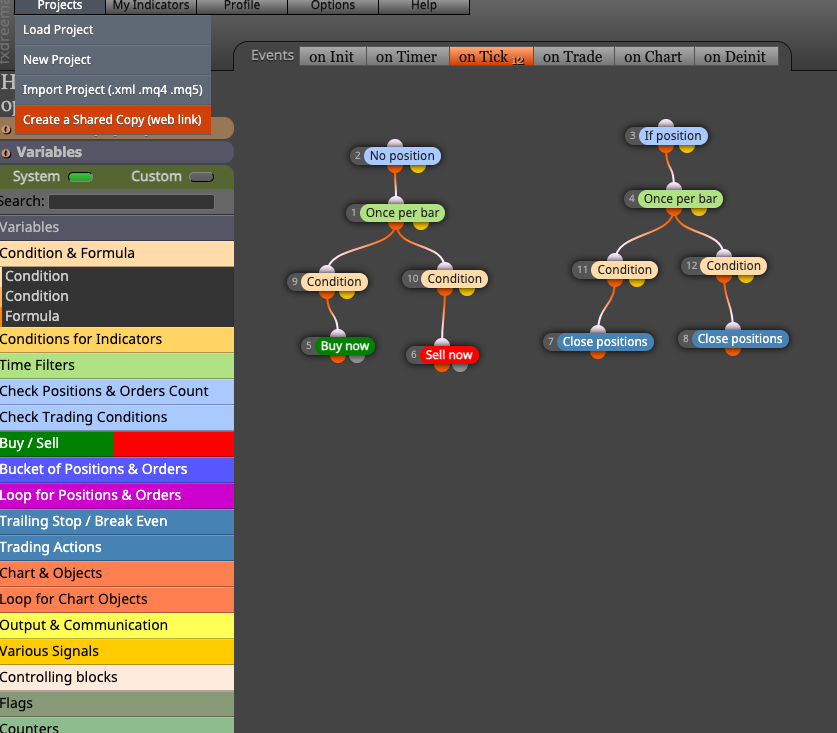Collapse 'Condition & Formula' category
This screenshot has height=733, width=837.
[117, 253]
